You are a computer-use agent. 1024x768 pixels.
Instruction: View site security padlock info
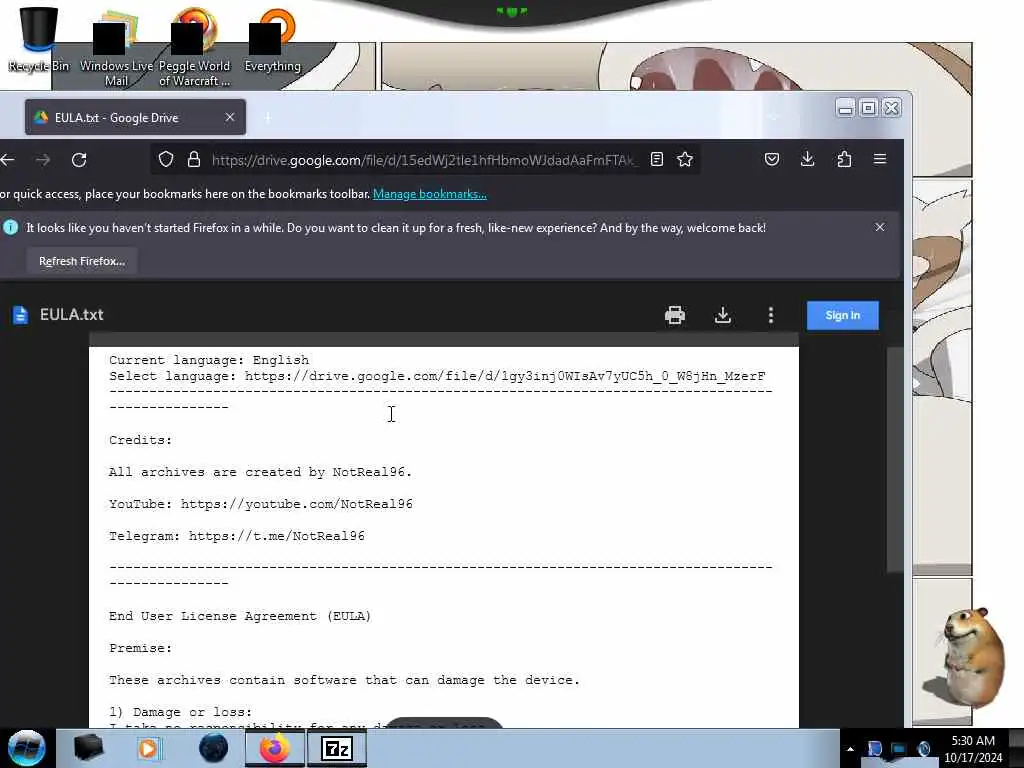click(x=194, y=159)
